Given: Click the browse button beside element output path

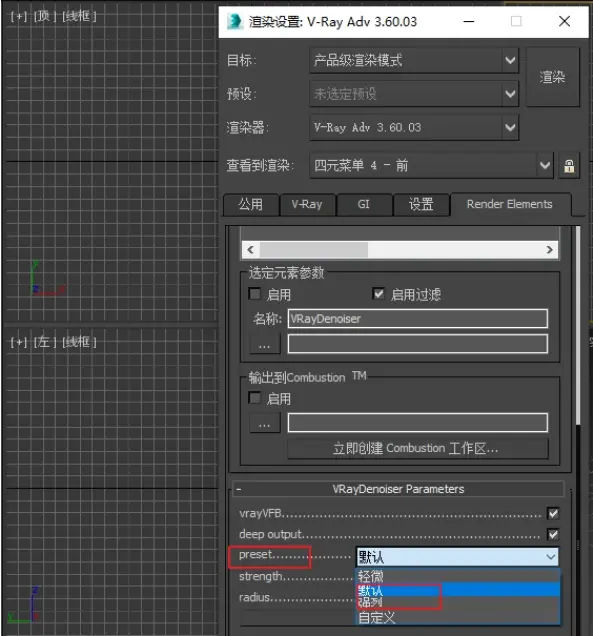Looking at the screenshot, I should click(264, 345).
